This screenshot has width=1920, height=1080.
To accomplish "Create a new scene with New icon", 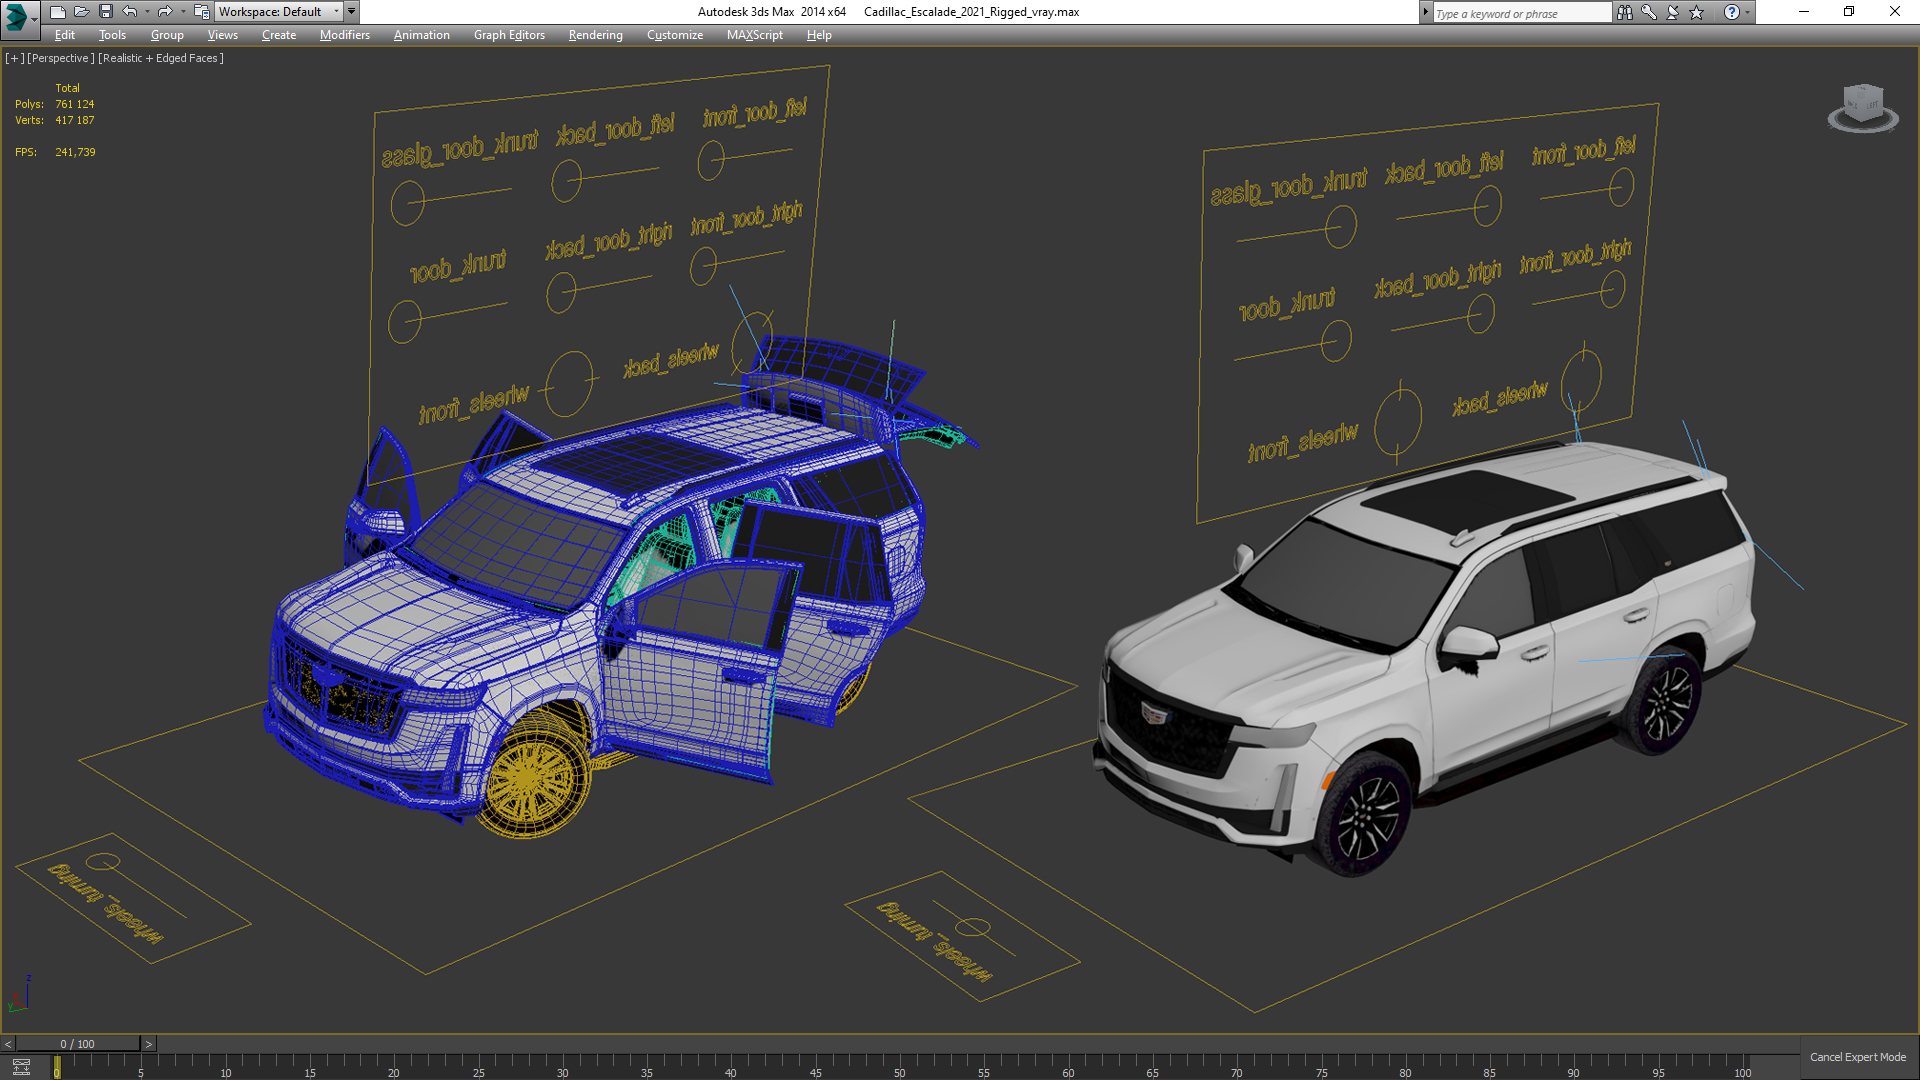I will (57, 12).
